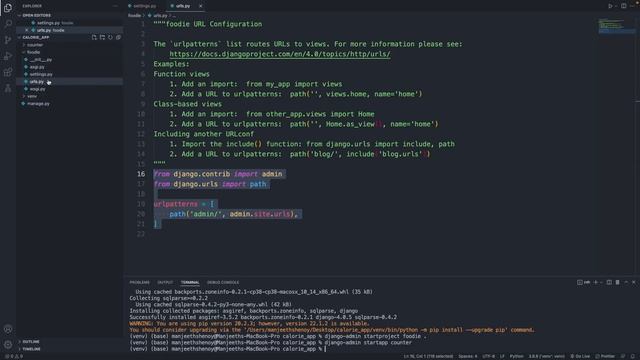Close the urls.py editor tab
The height and width of the screenshot is (360, 640).
coord(200,6)
